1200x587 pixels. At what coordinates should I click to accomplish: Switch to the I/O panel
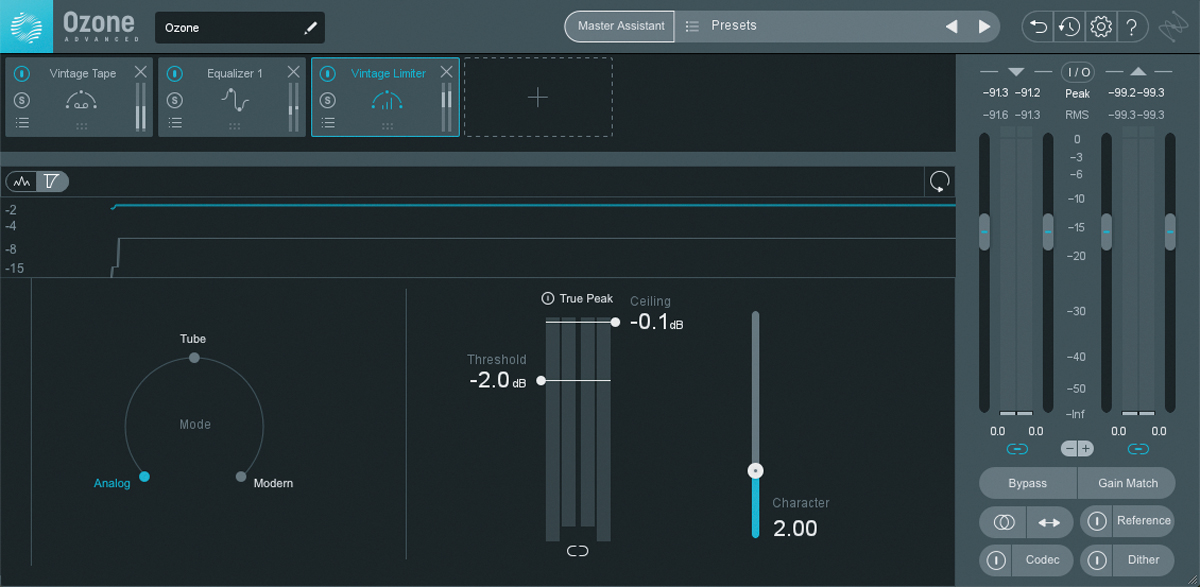coord(1079,71)
